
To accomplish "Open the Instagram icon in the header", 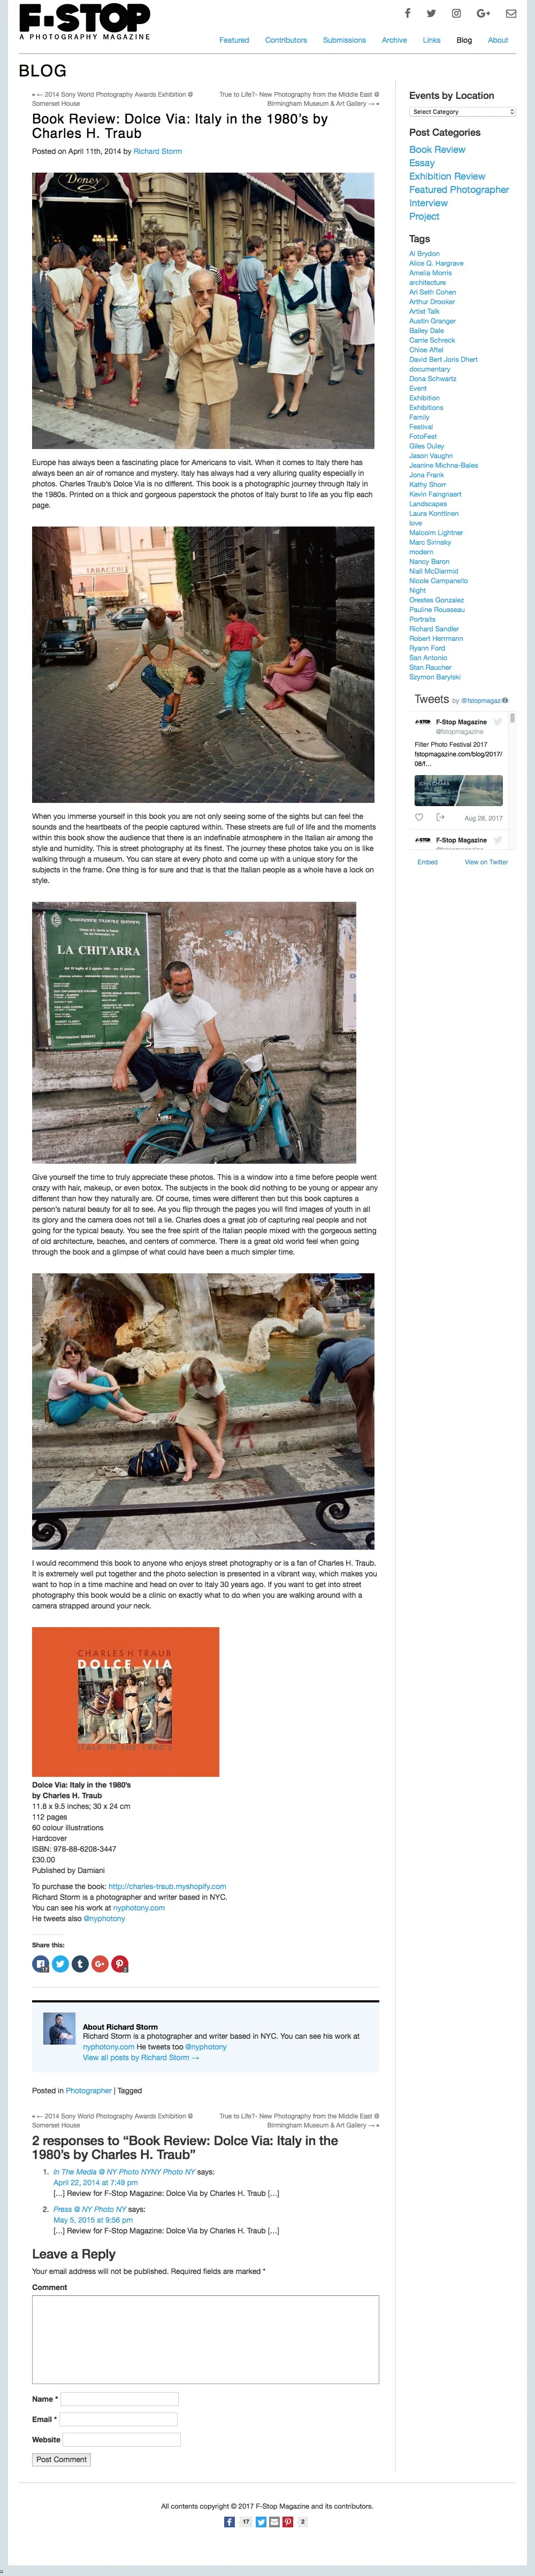I will click(456, 13).
